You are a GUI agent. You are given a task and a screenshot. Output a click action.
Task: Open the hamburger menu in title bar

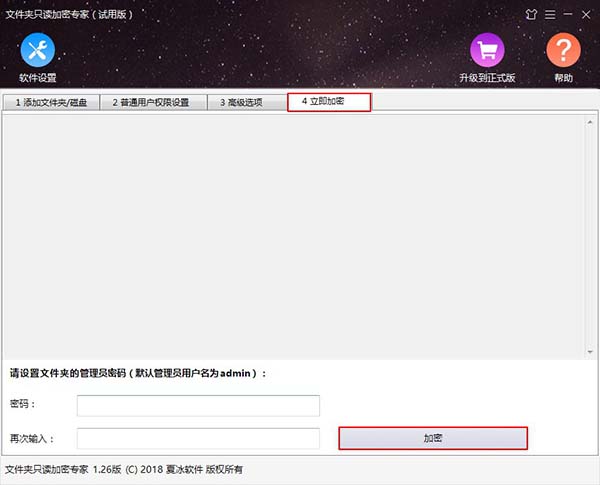[548, 14]
